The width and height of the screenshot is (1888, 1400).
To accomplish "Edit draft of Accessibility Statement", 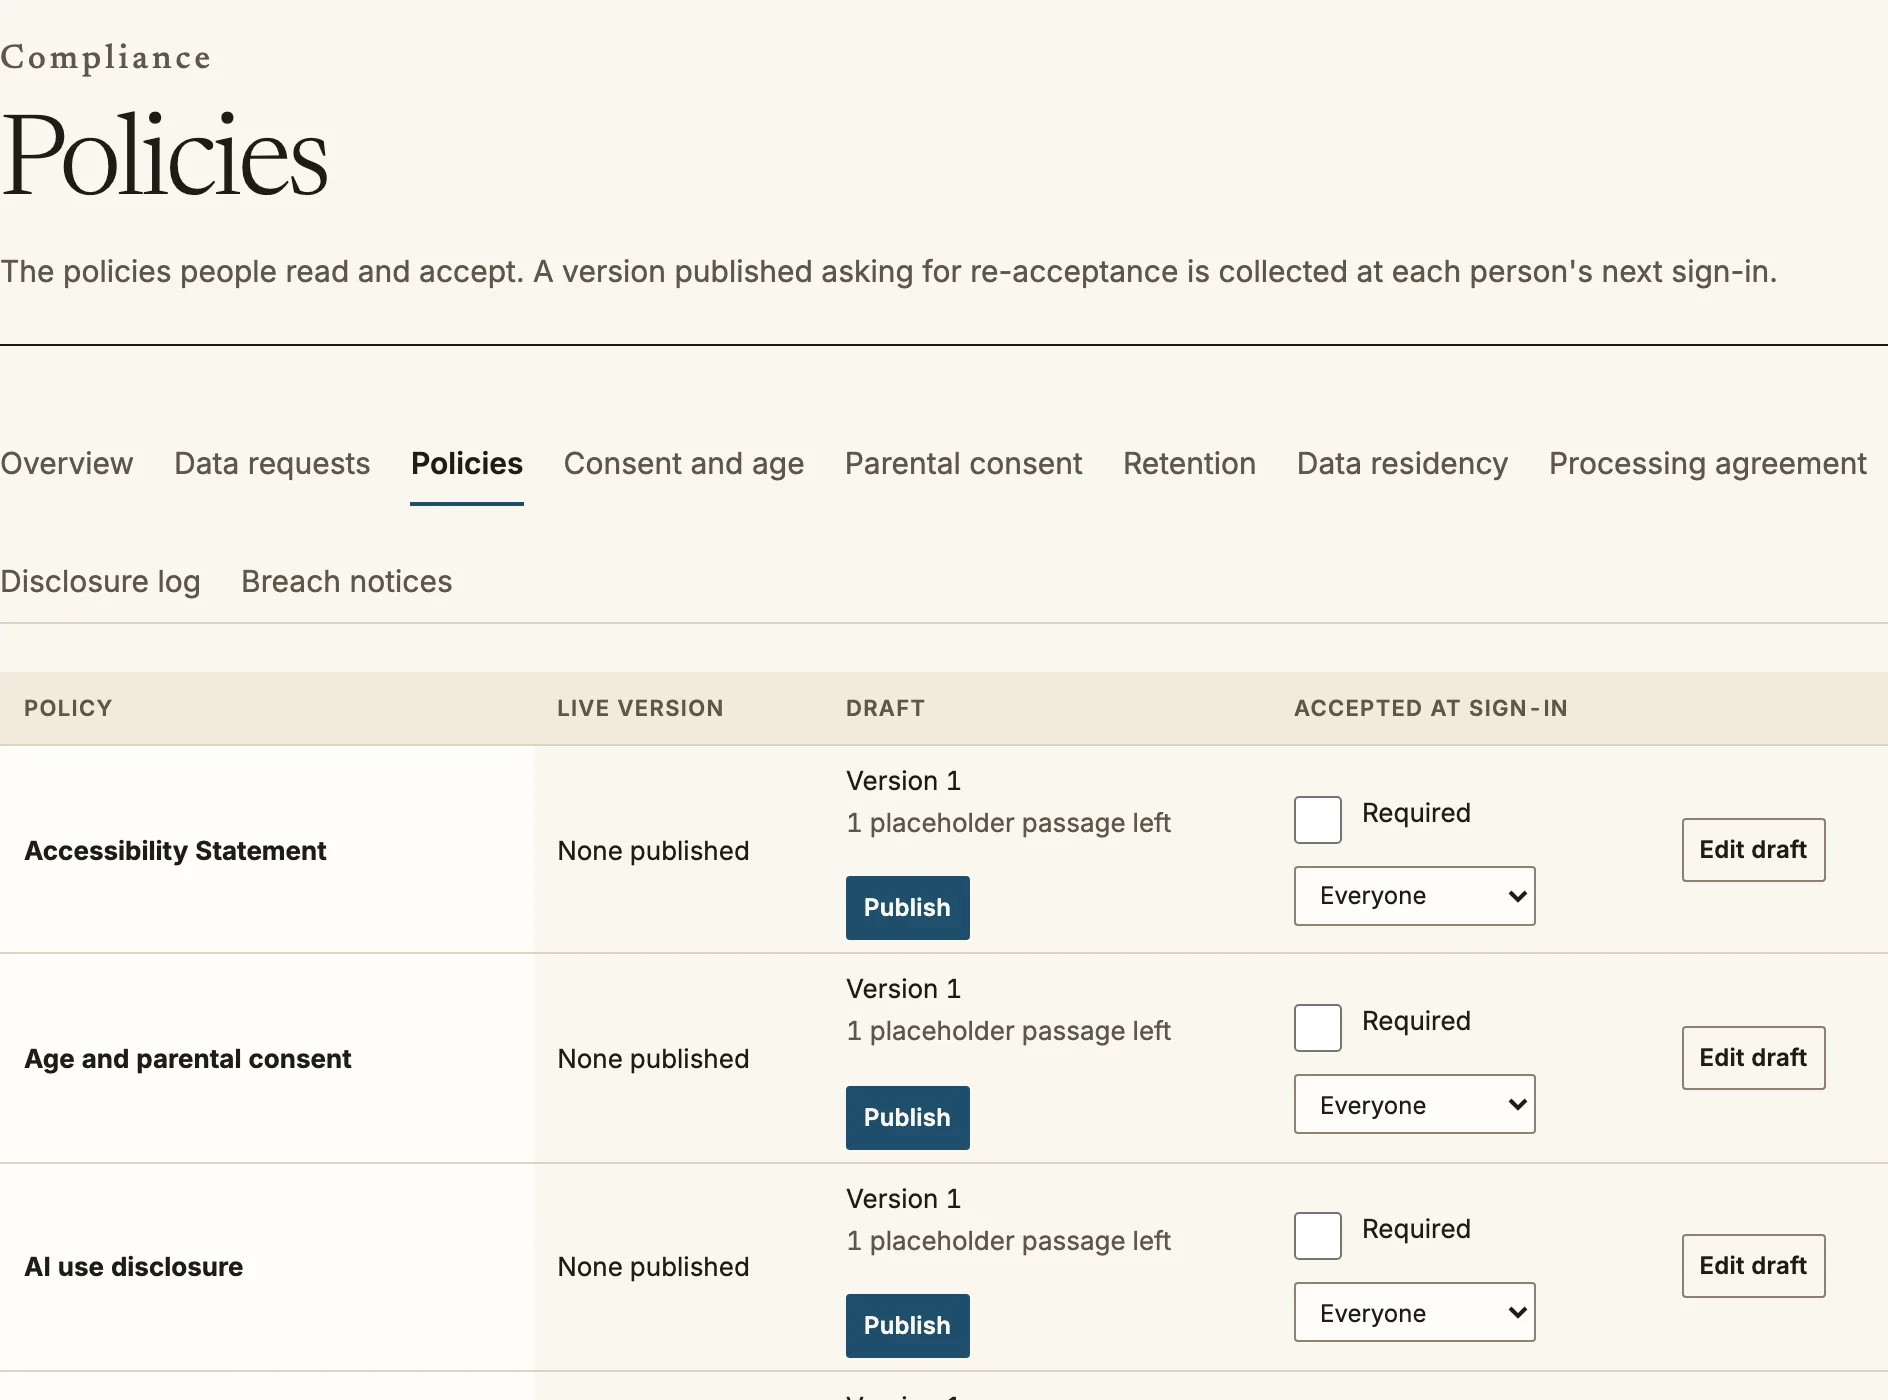I will [1753, 850].
